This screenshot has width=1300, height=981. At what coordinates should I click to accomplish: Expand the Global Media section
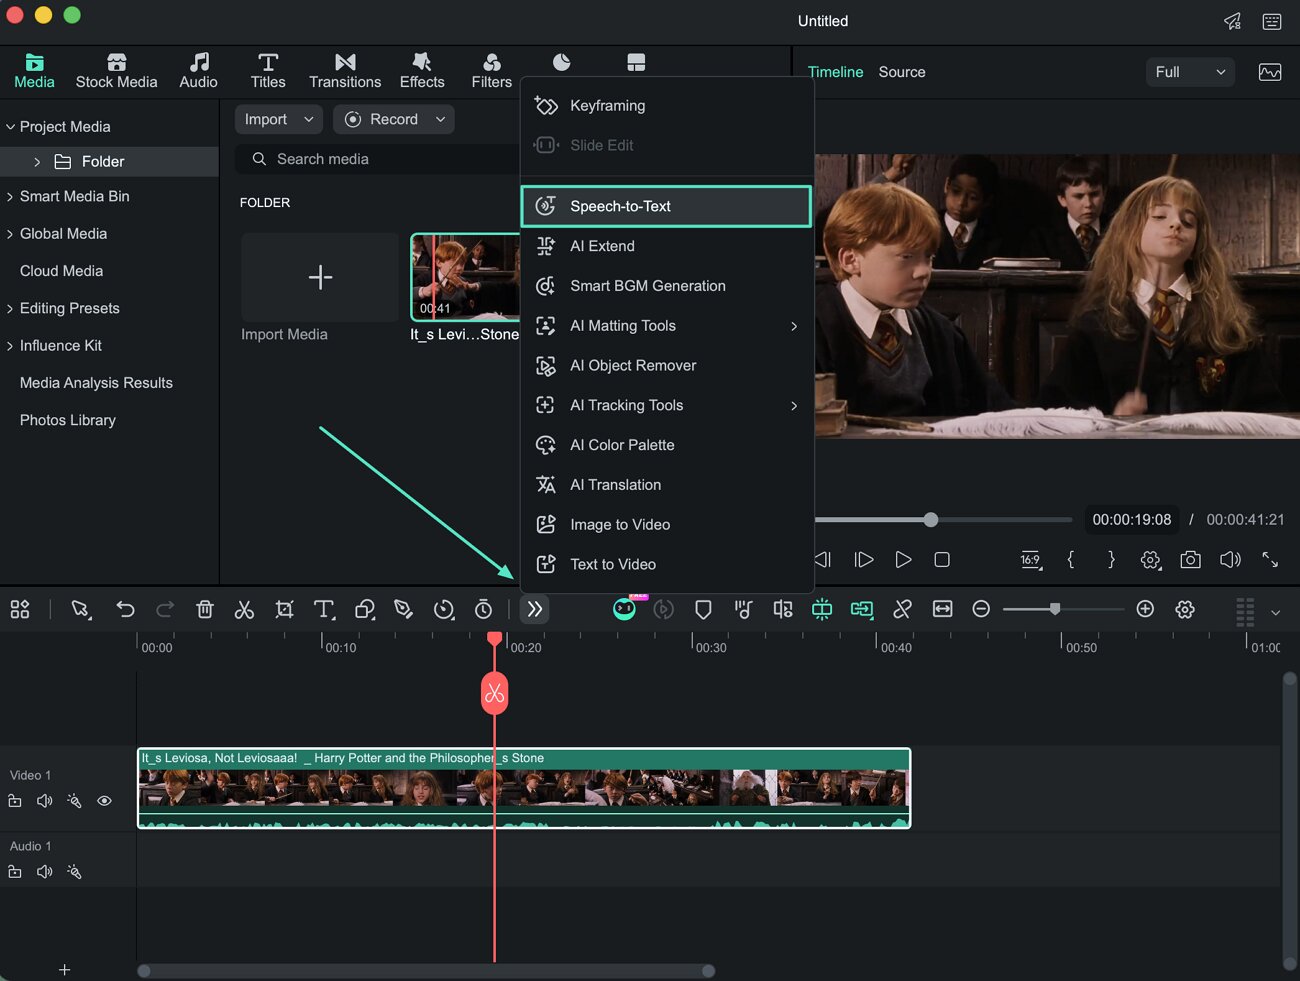pyautogui.click(x=10, y=234)
